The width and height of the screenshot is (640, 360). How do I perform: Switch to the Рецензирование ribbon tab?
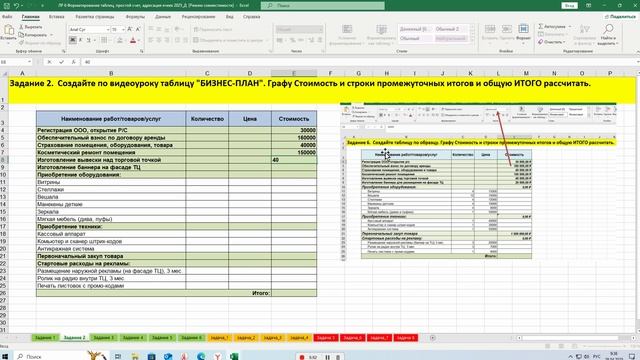tap(198, 17)
